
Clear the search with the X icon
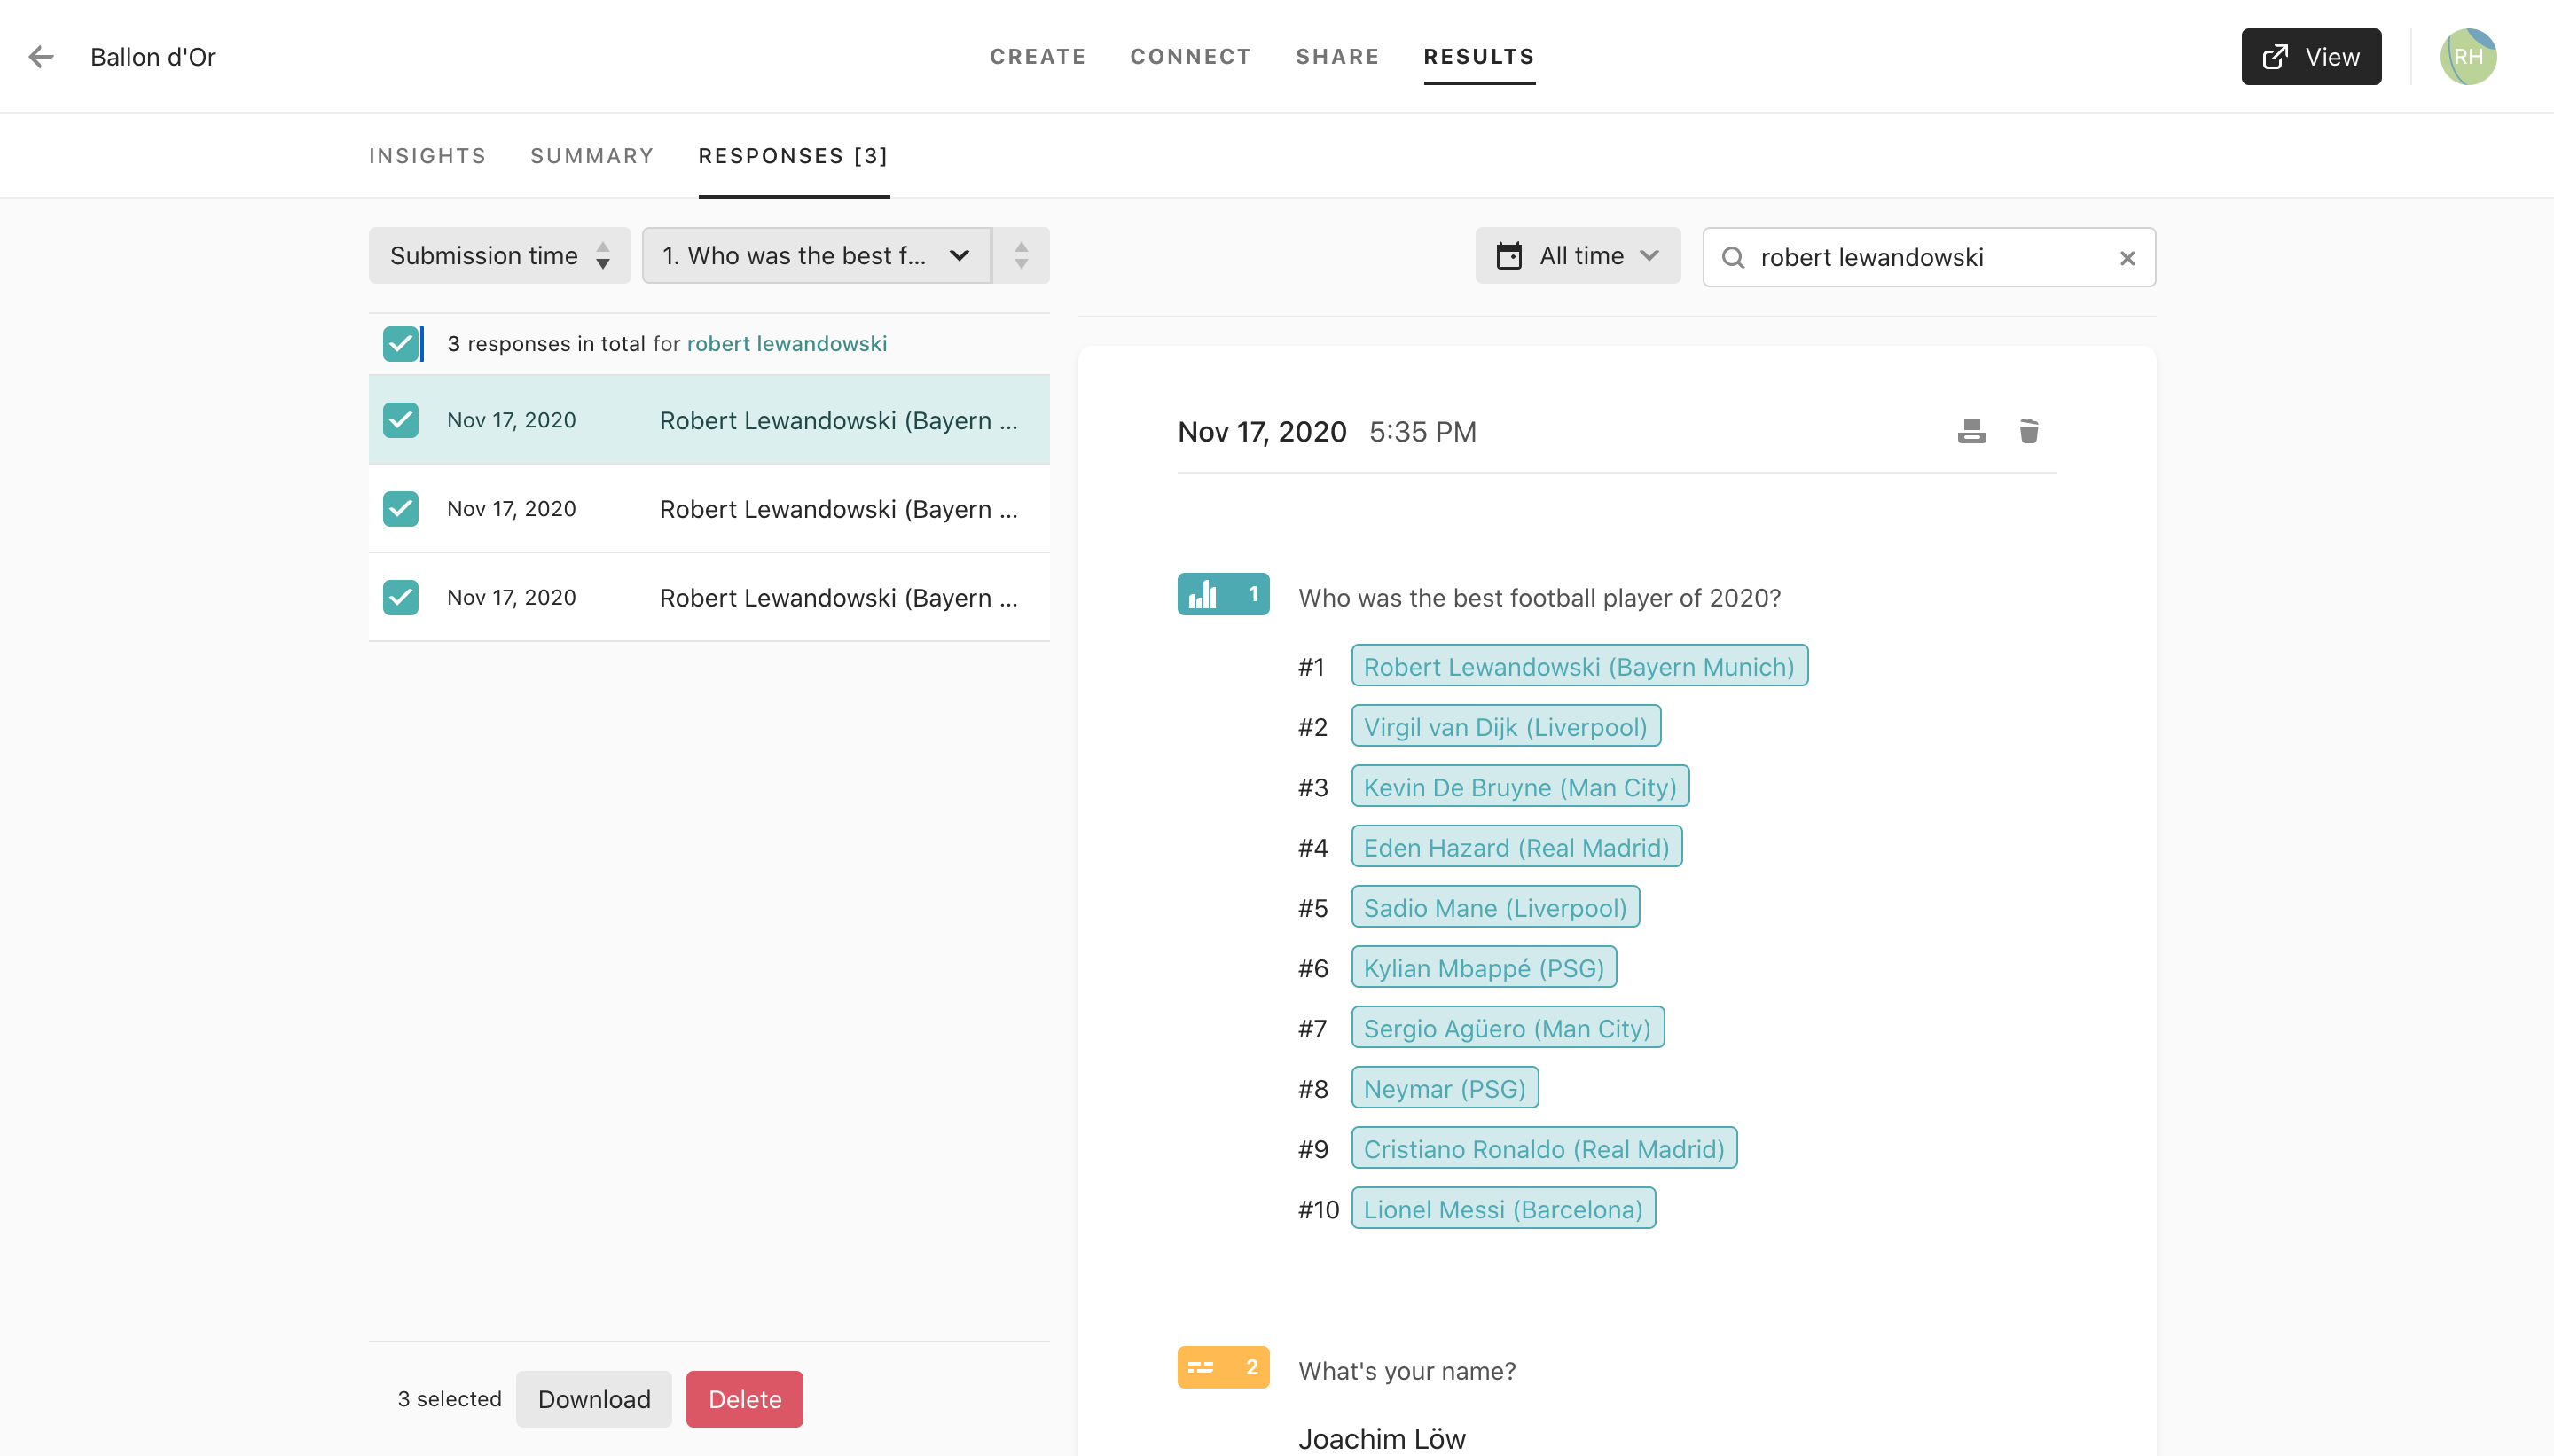(2127, 258)
